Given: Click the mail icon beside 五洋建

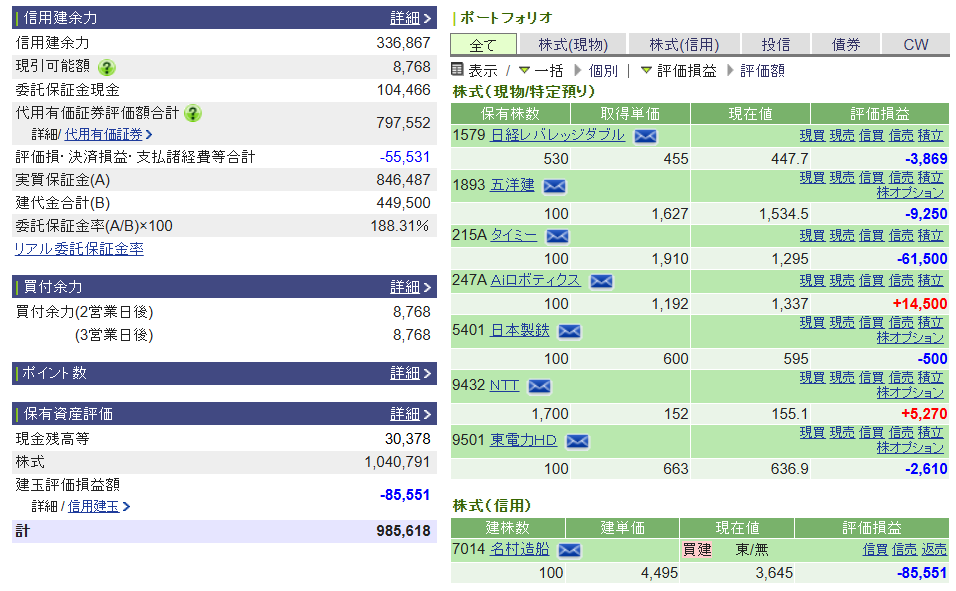Looking at the screenshot, I should point(554,186).
